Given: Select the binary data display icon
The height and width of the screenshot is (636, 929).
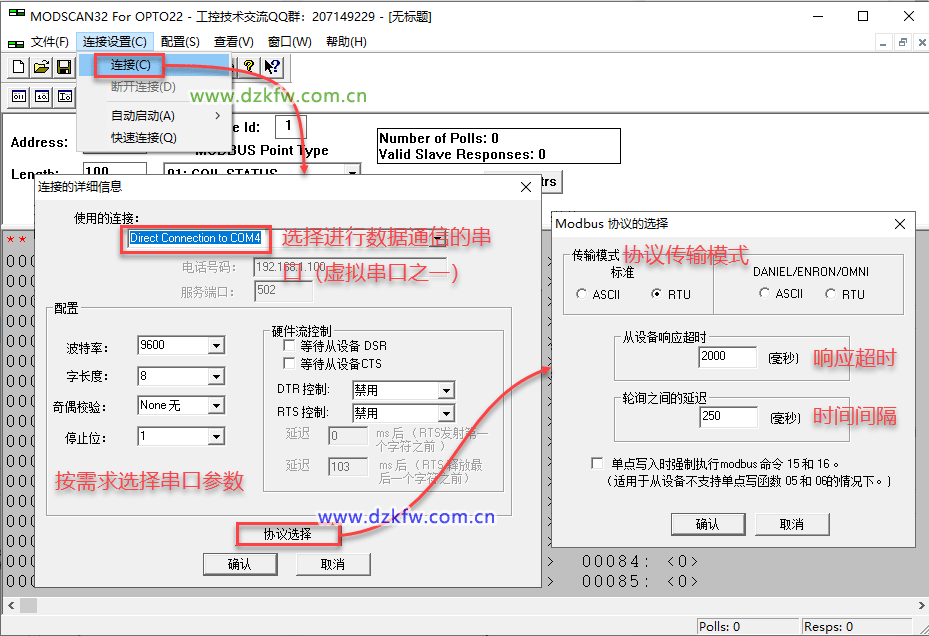Looking at the screenshot, I should point(18,97).
